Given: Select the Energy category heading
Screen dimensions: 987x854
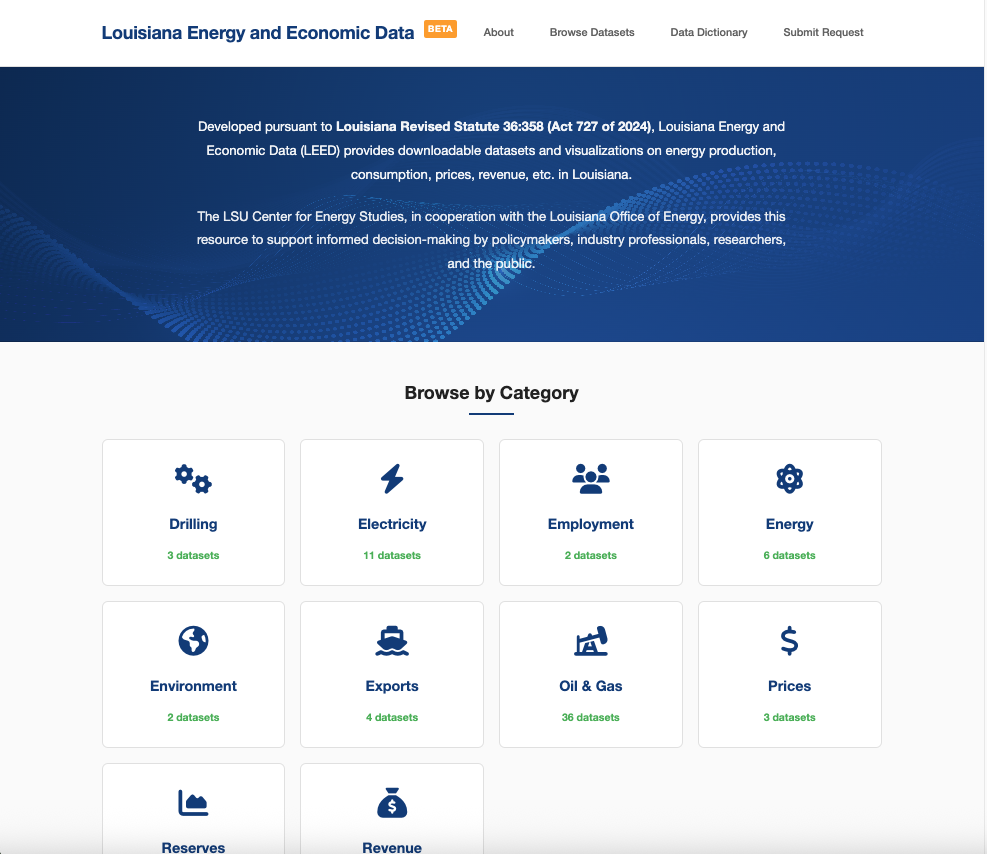Looking at the screenshot, I should pos(789,524).
